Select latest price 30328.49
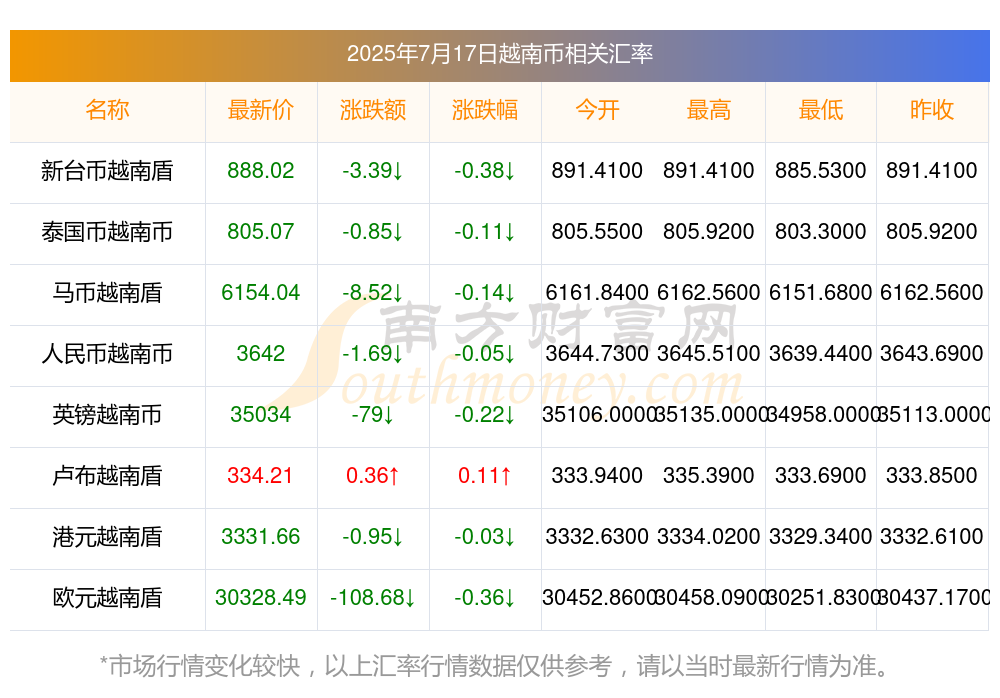 pos(261,597)
